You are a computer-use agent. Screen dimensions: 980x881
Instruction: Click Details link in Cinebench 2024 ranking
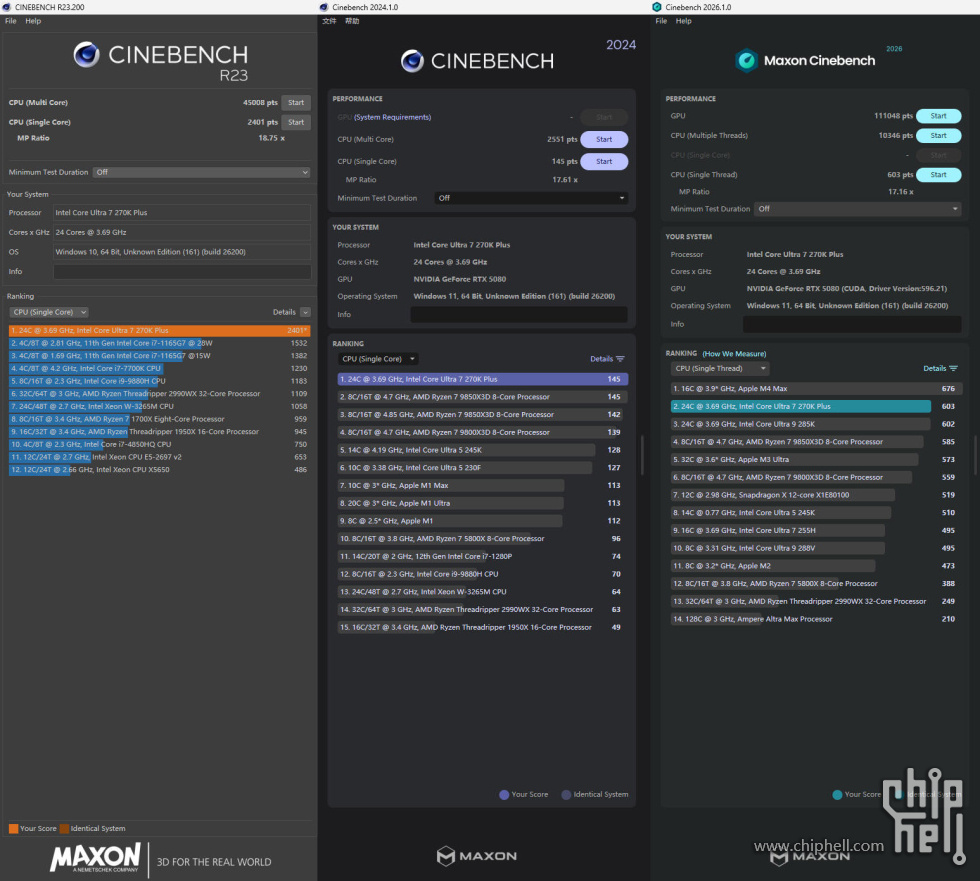click(x=601, y=359)
